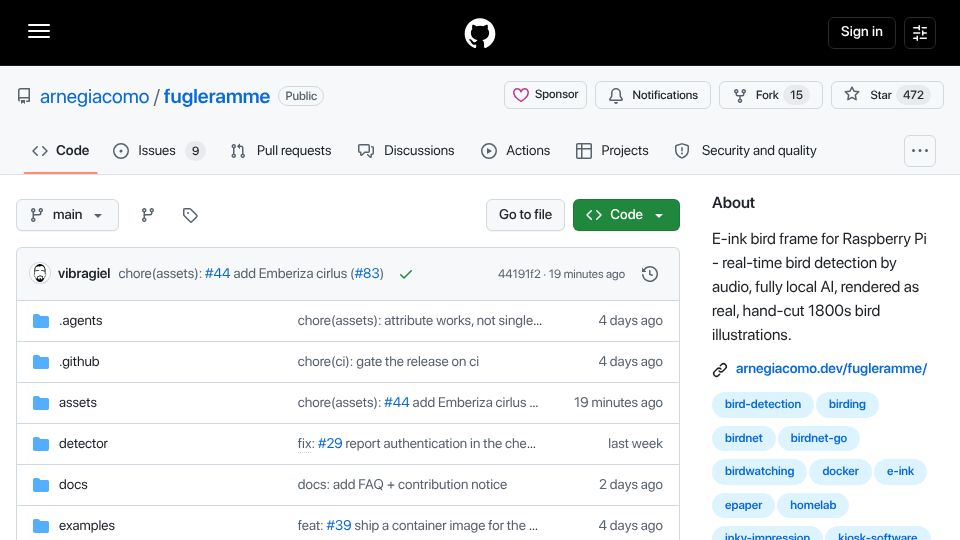Viewport: 960px width, 540px height.
Task: Select the birdnet topic tag
Action: tap(743, 438)
